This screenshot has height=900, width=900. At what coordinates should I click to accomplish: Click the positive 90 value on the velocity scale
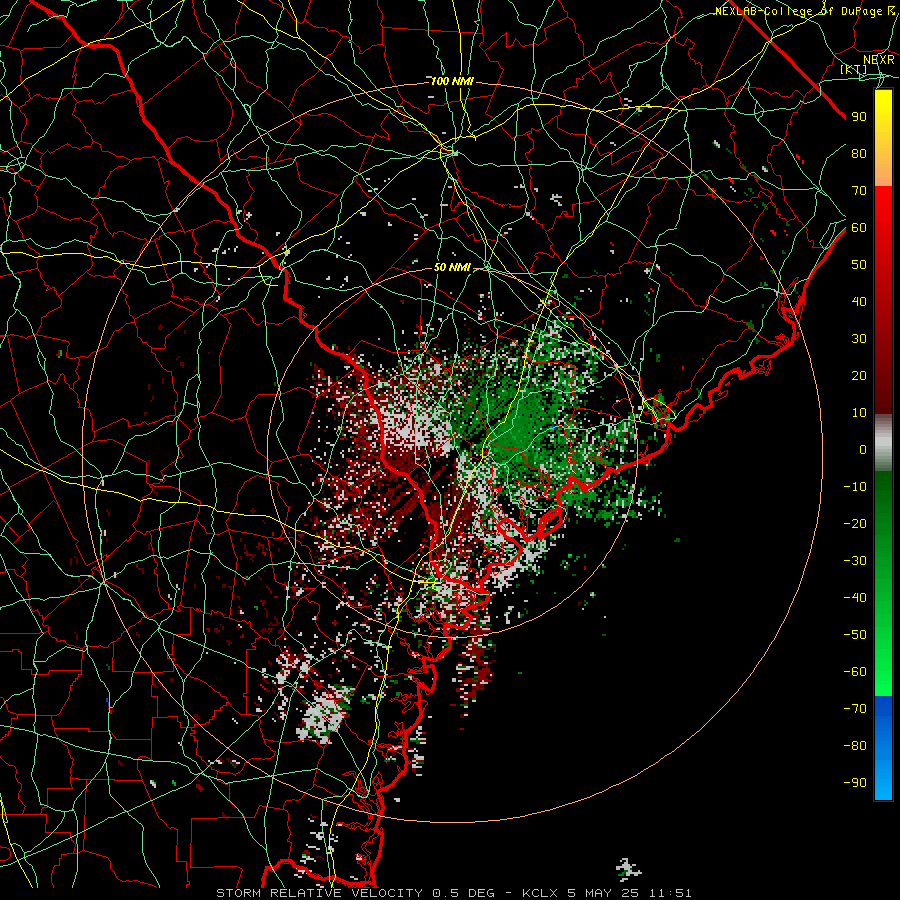pos(859,117)
